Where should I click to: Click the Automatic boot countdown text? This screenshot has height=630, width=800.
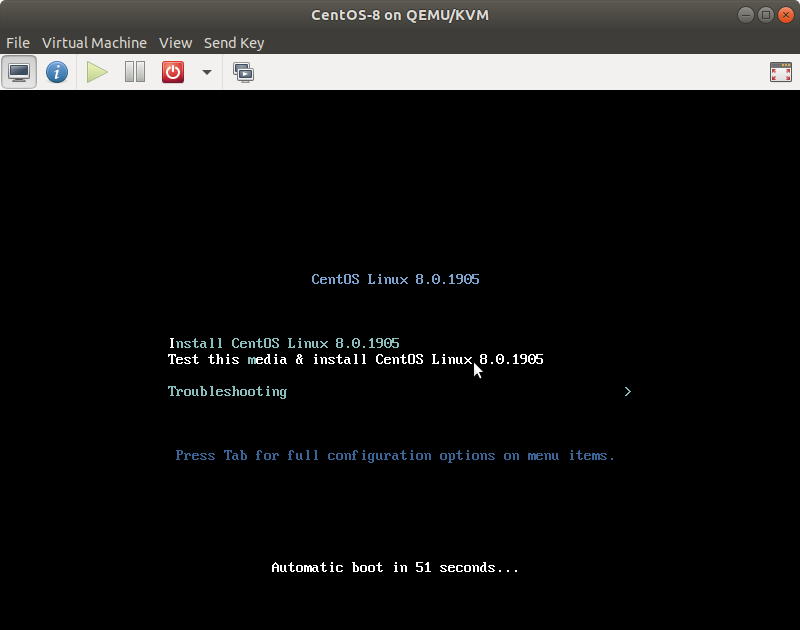click(395, 567)
